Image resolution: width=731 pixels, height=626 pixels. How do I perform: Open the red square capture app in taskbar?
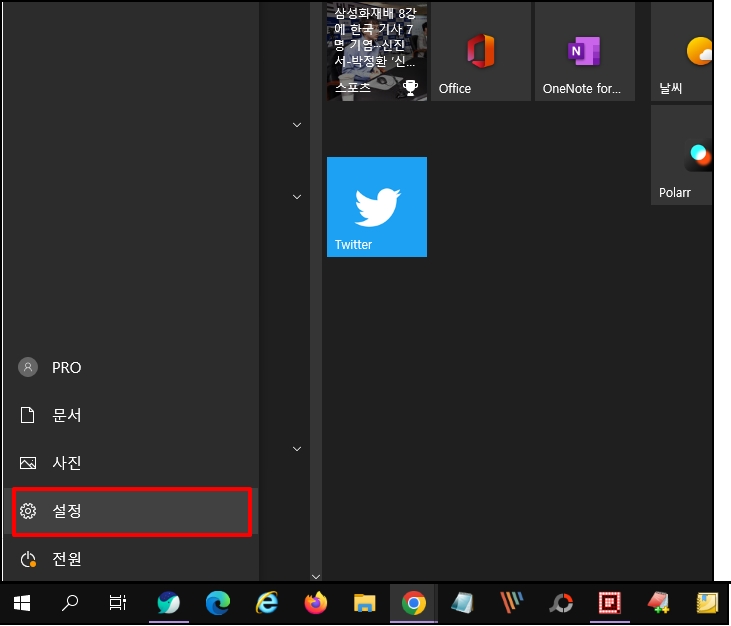pyautogui.click(x=609, y=603)
